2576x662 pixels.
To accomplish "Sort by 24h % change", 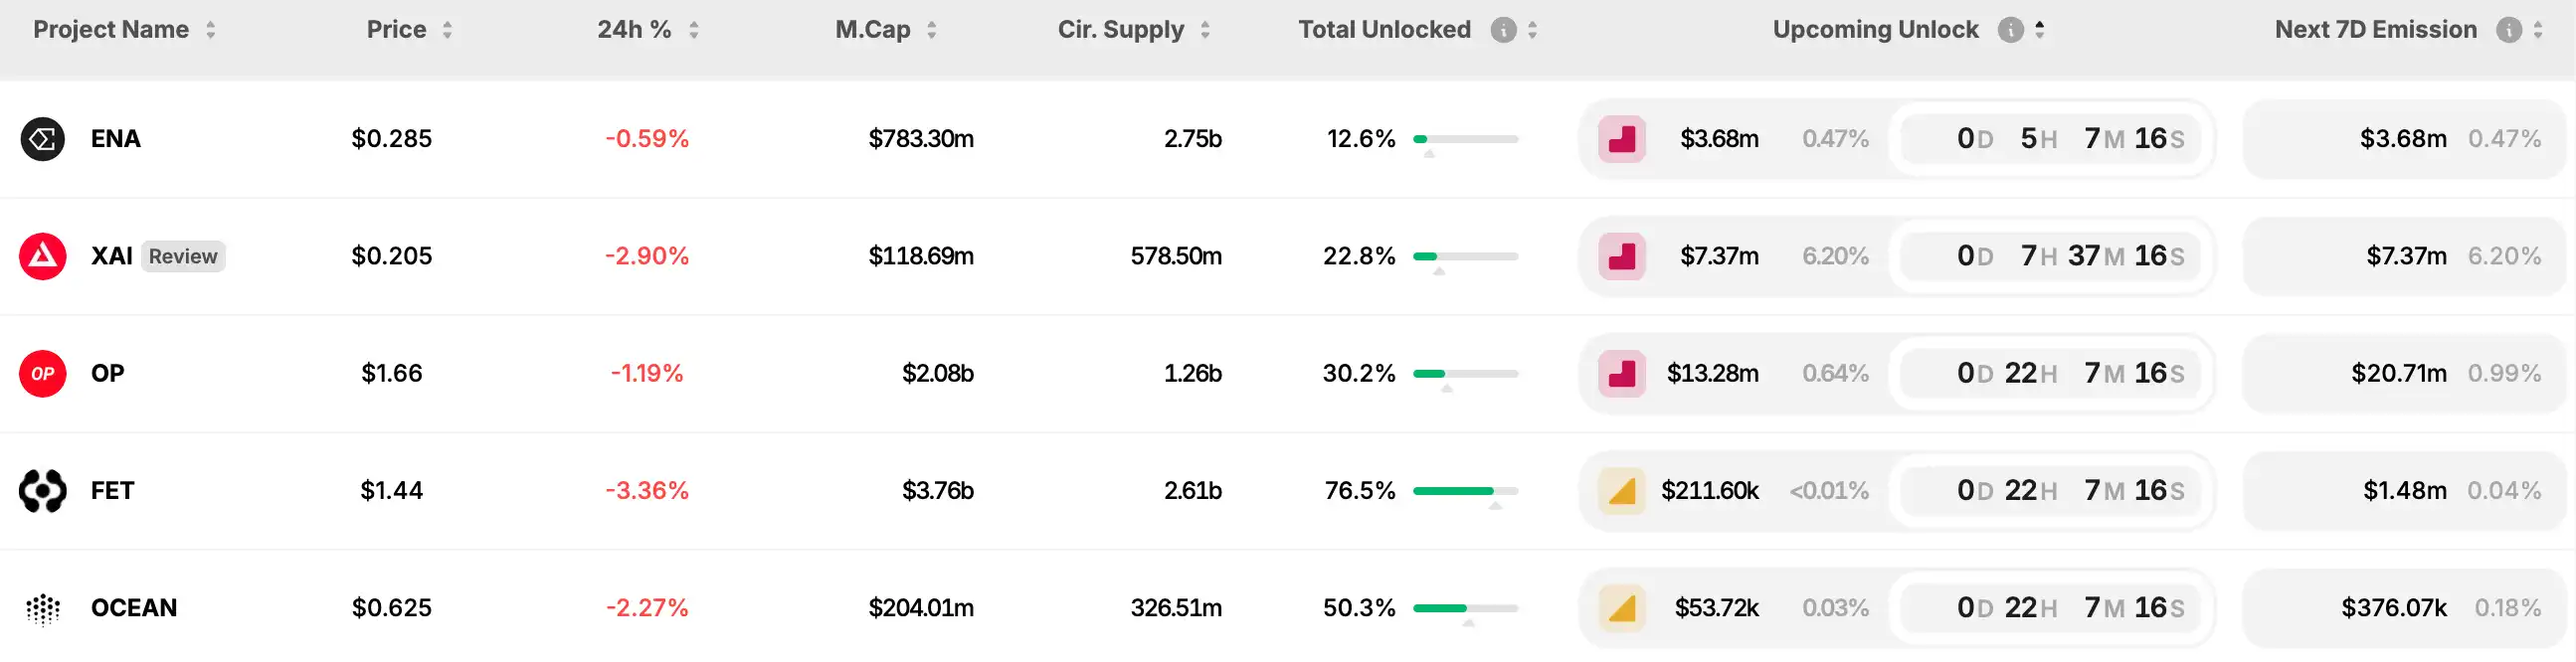I will 693,30.
